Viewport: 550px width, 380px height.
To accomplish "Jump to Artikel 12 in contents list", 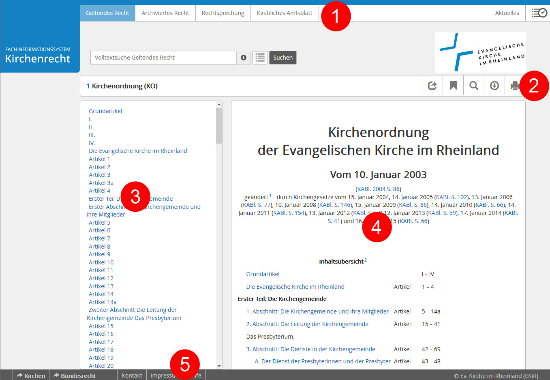I will pyautogui.click(x=101, y=278).
